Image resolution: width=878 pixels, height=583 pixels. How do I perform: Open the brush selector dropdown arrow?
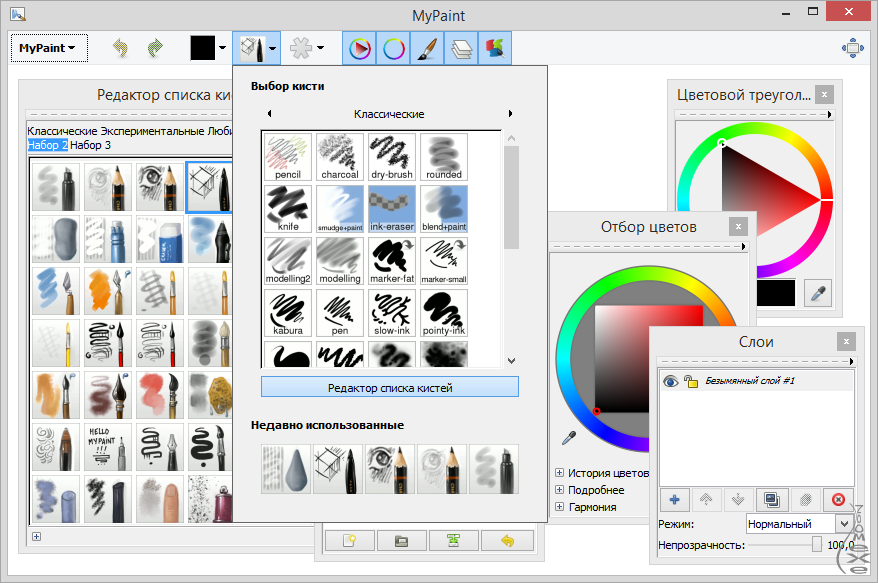point(273,49)
